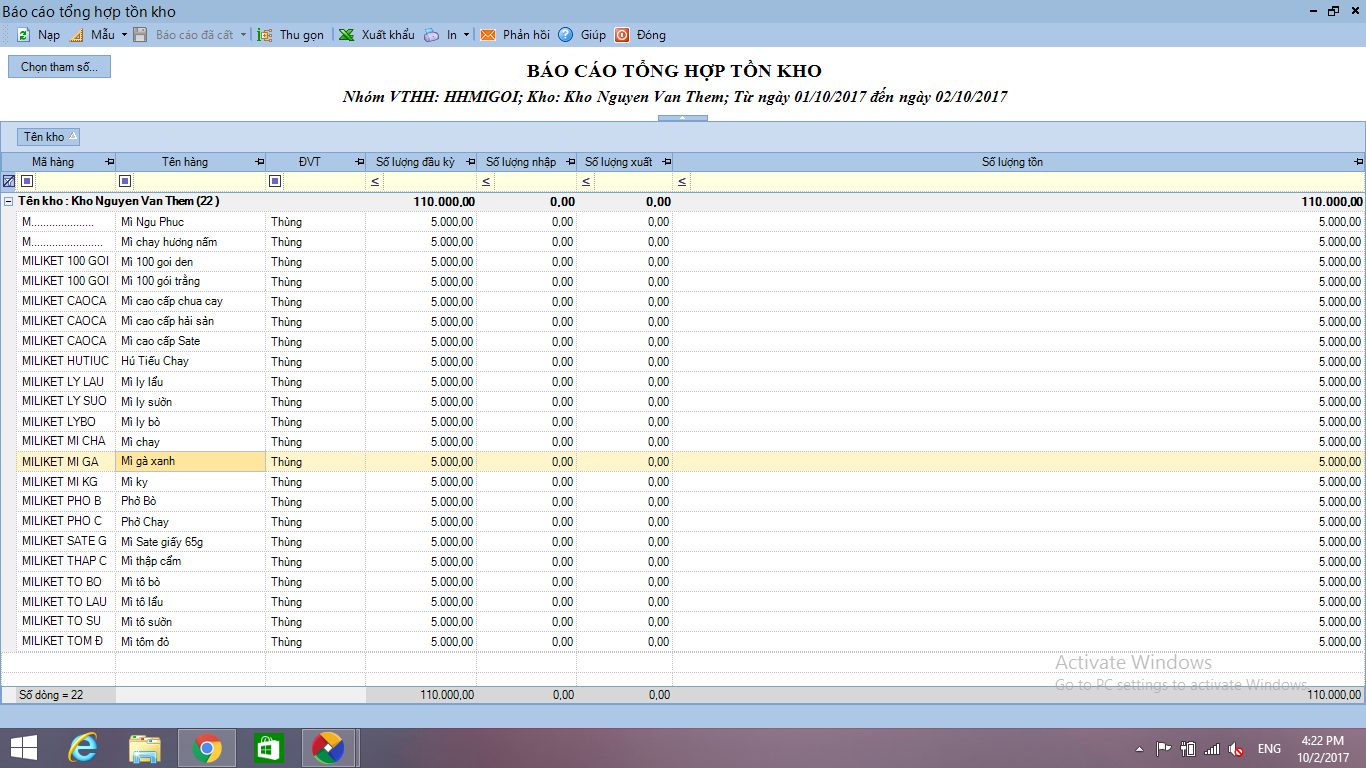1366x768 pixels.
Task: Click the Thu gọn toolbar label
Action: point(302,35)
